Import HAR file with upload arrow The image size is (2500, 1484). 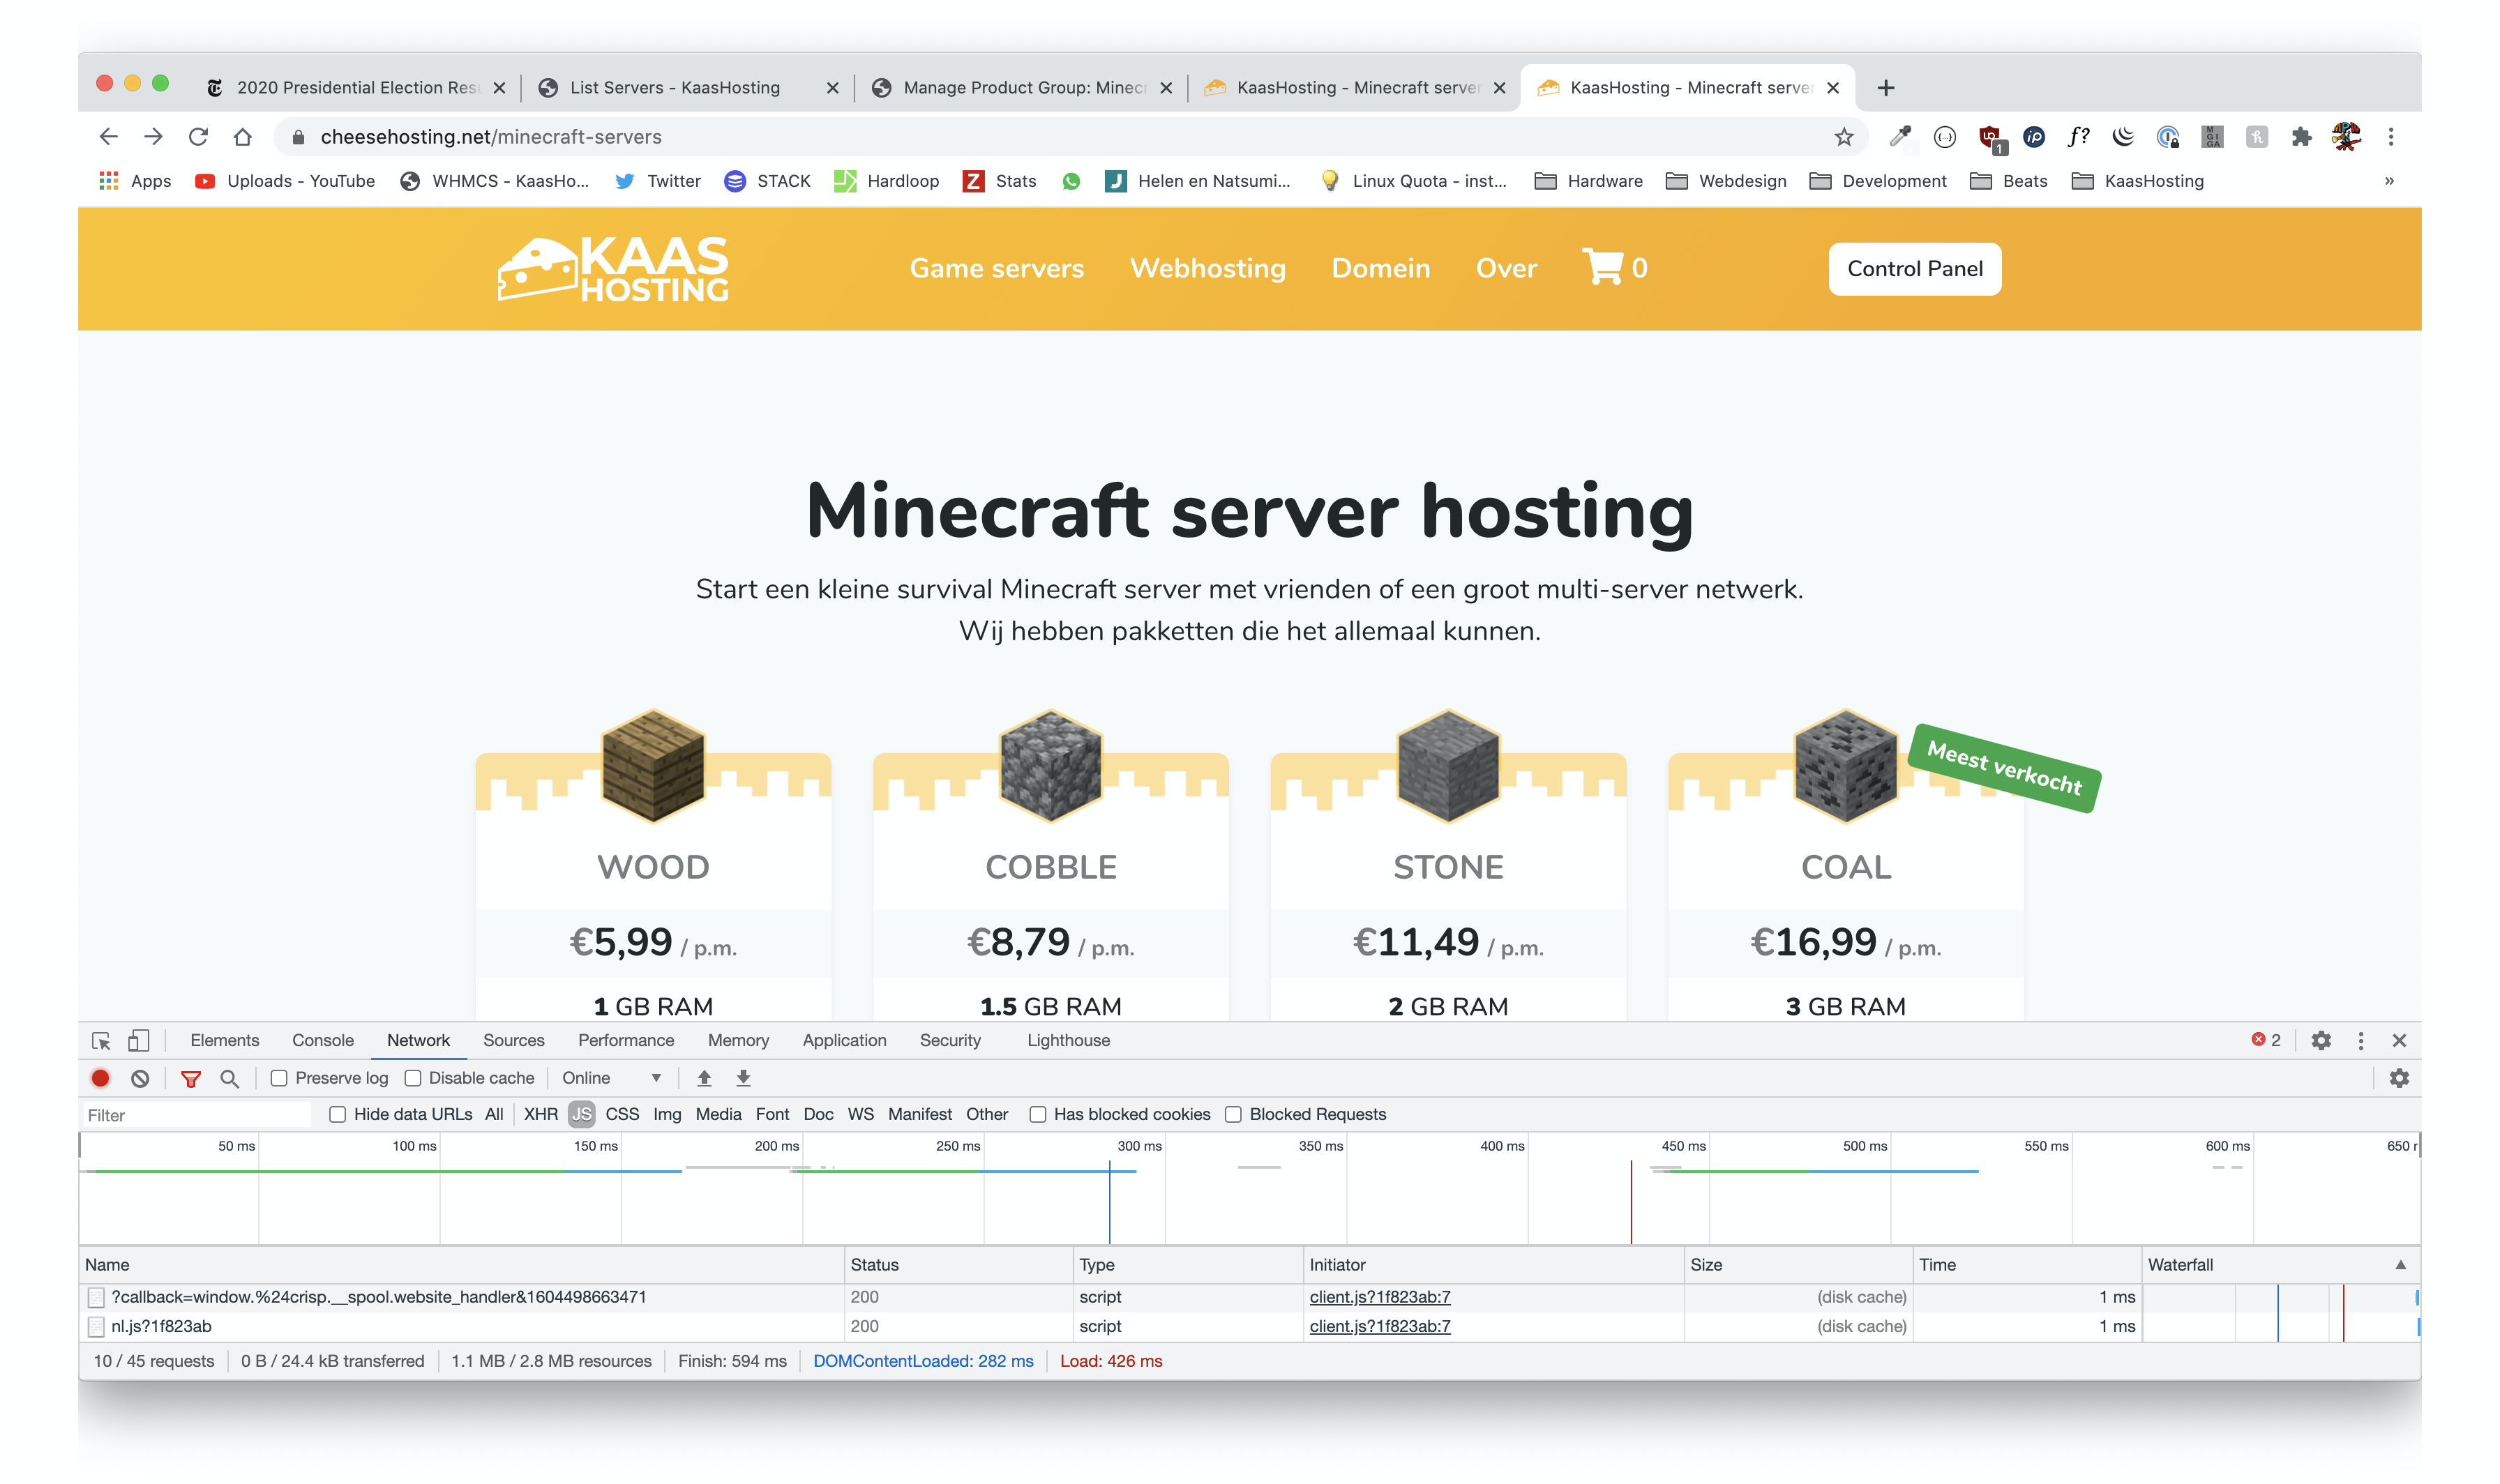[x=704, y=1078]
